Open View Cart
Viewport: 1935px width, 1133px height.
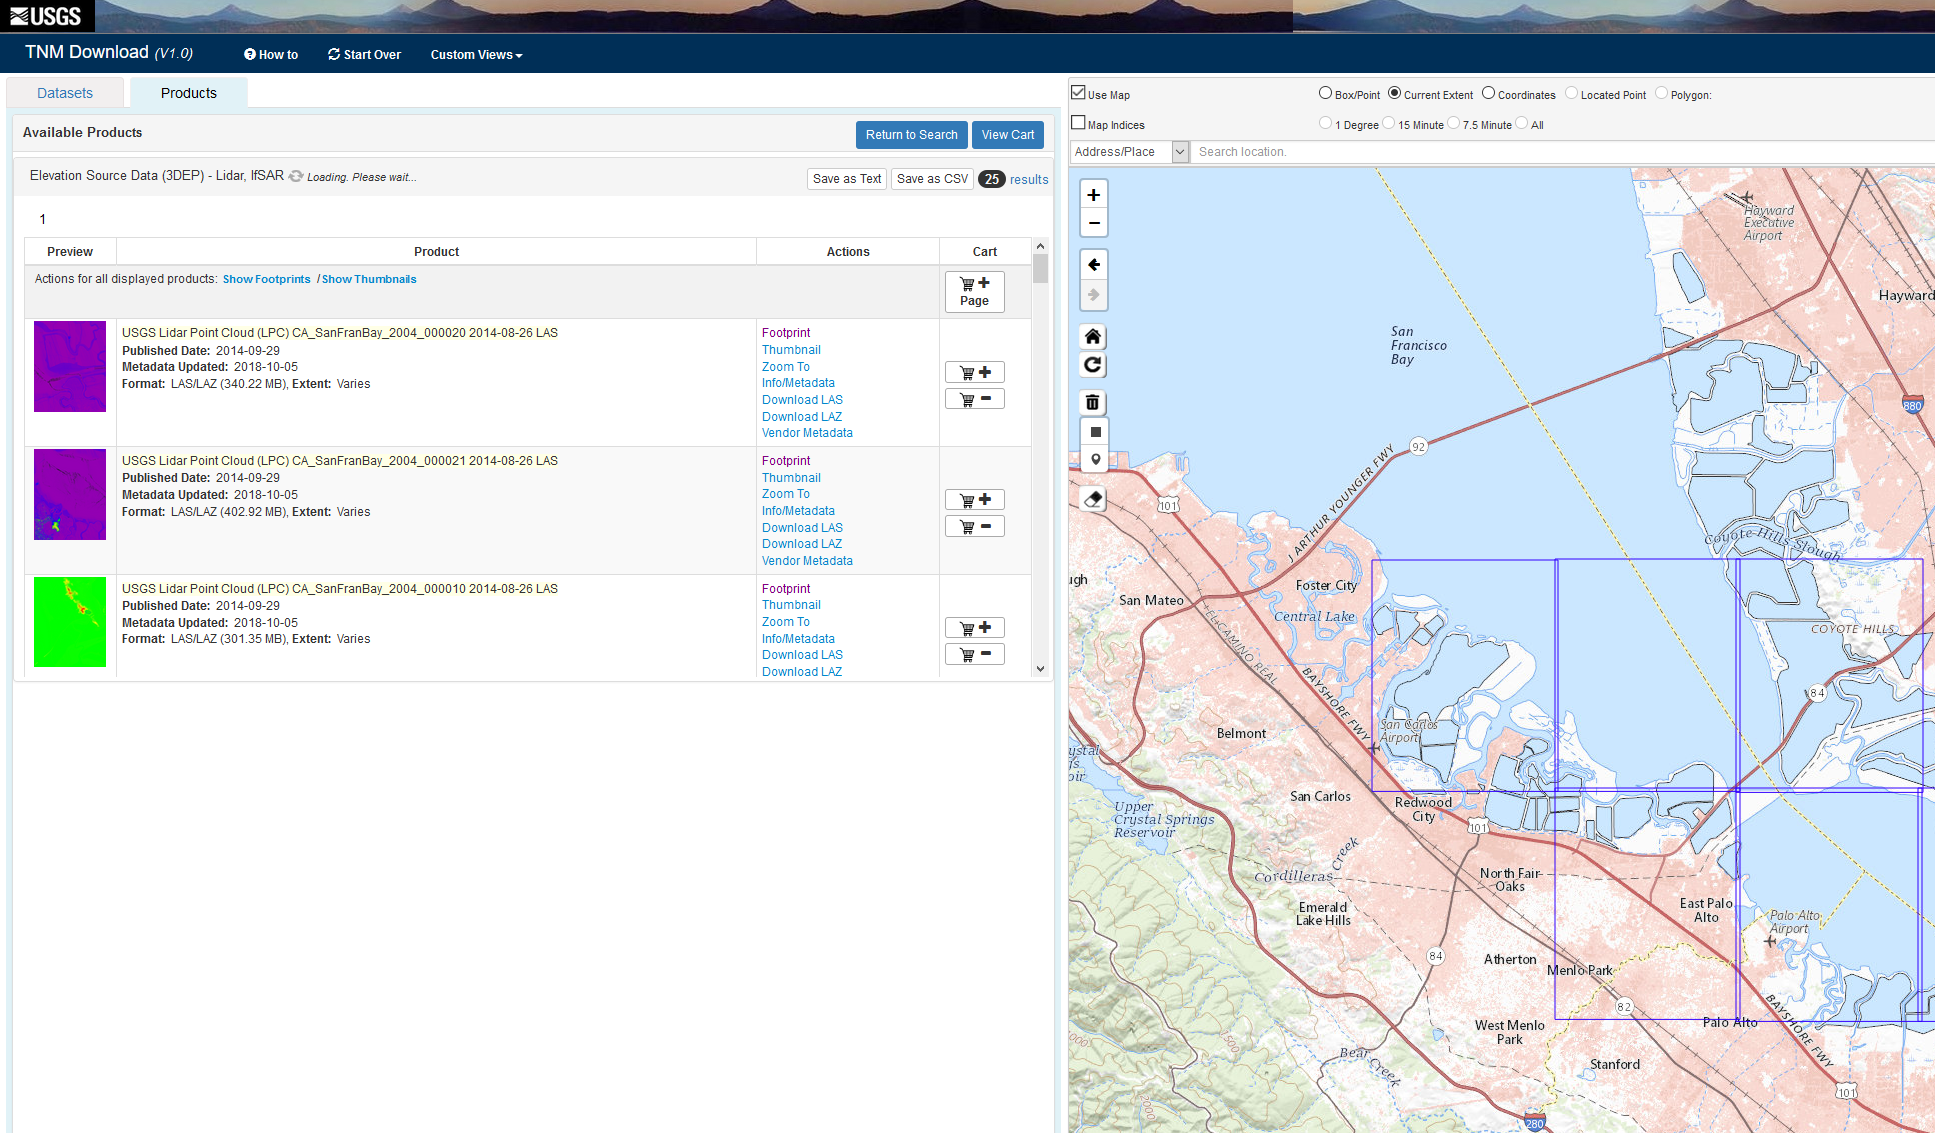pos(1008,135)
